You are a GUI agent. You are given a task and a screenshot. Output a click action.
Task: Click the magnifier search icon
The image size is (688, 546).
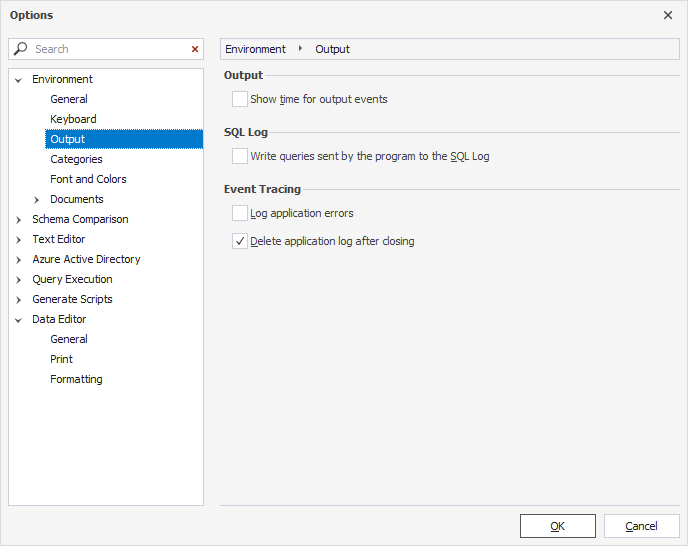click(20, 49)
